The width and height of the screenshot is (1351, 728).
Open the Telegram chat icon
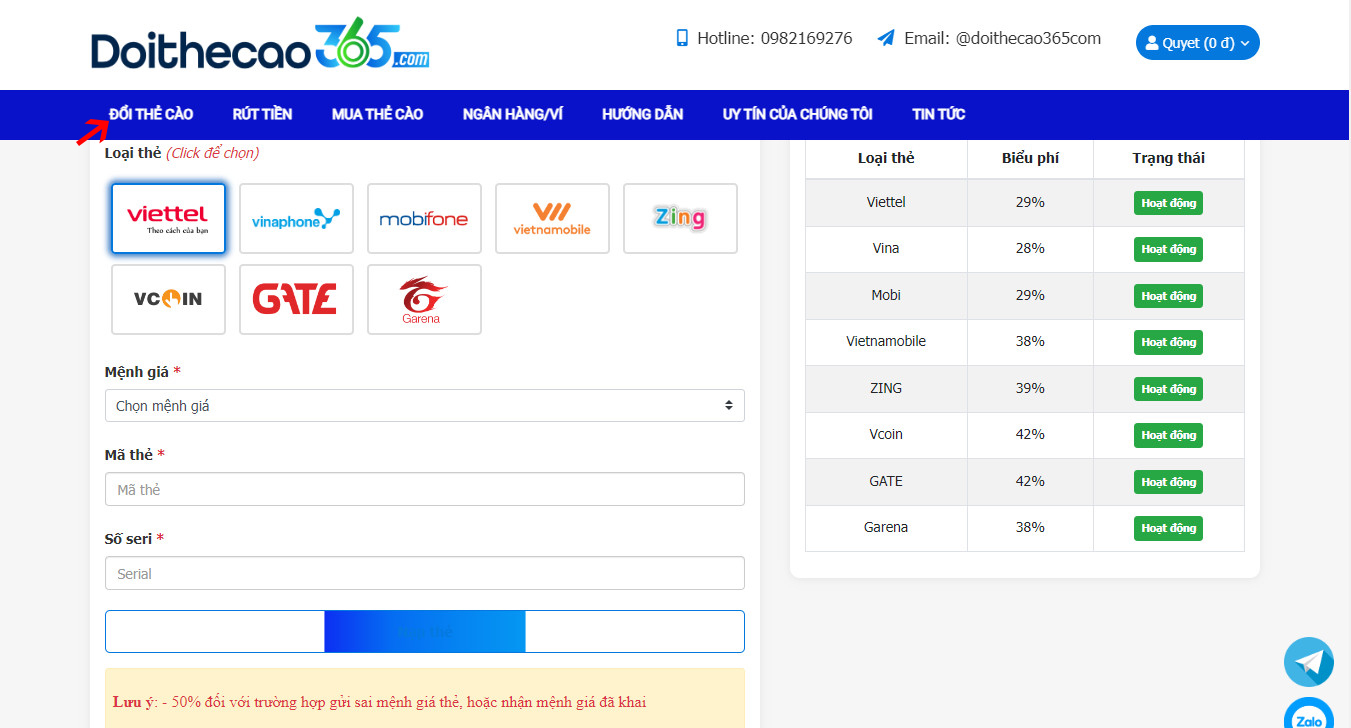click(x=1309, y=662)
